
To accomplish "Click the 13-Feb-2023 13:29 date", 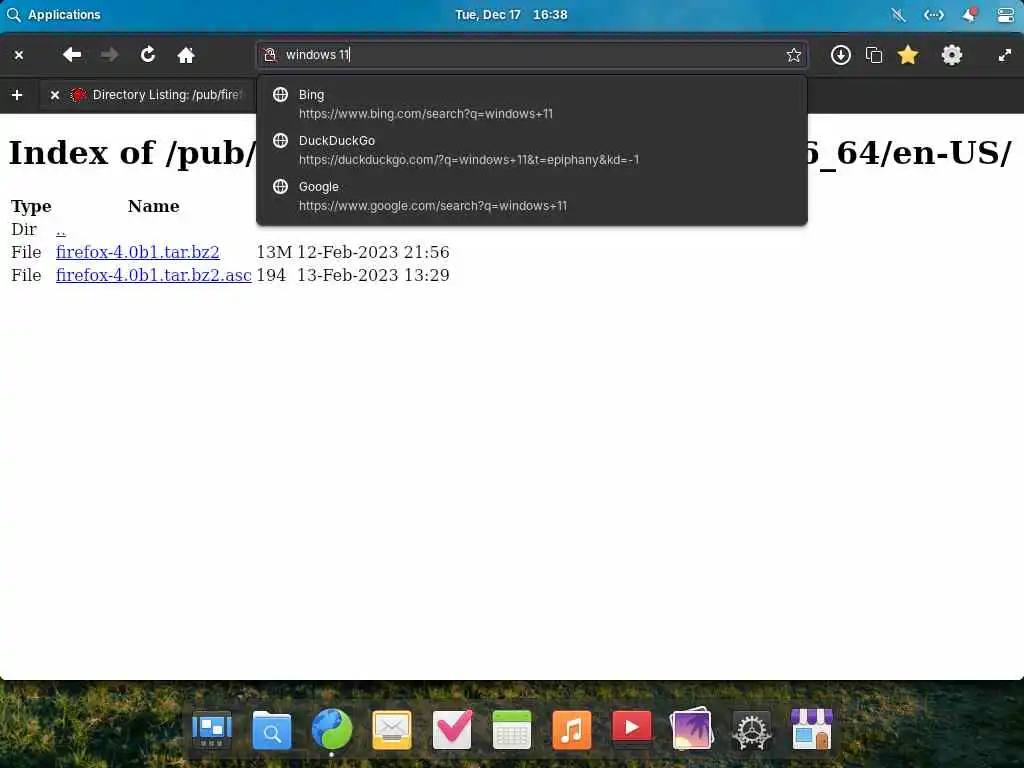I will click(x=373, y=275).
